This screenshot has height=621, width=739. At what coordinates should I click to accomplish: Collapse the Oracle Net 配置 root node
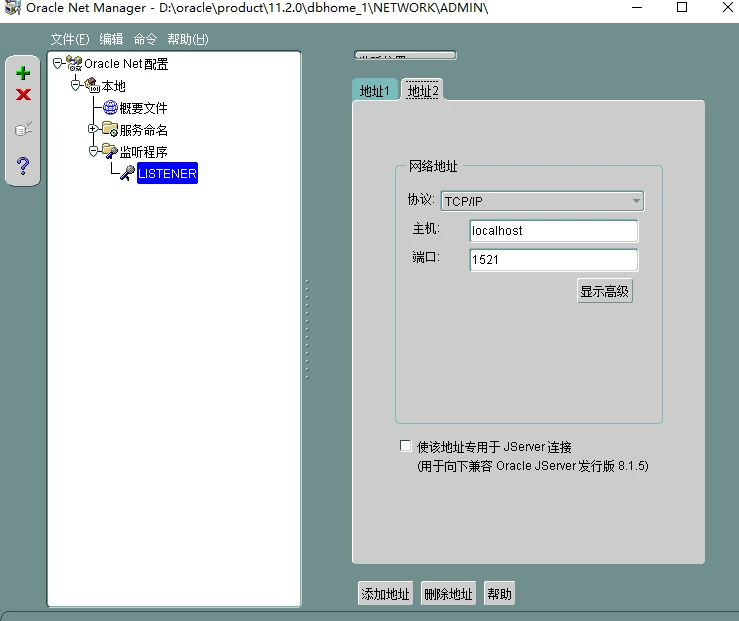[57, 63]
